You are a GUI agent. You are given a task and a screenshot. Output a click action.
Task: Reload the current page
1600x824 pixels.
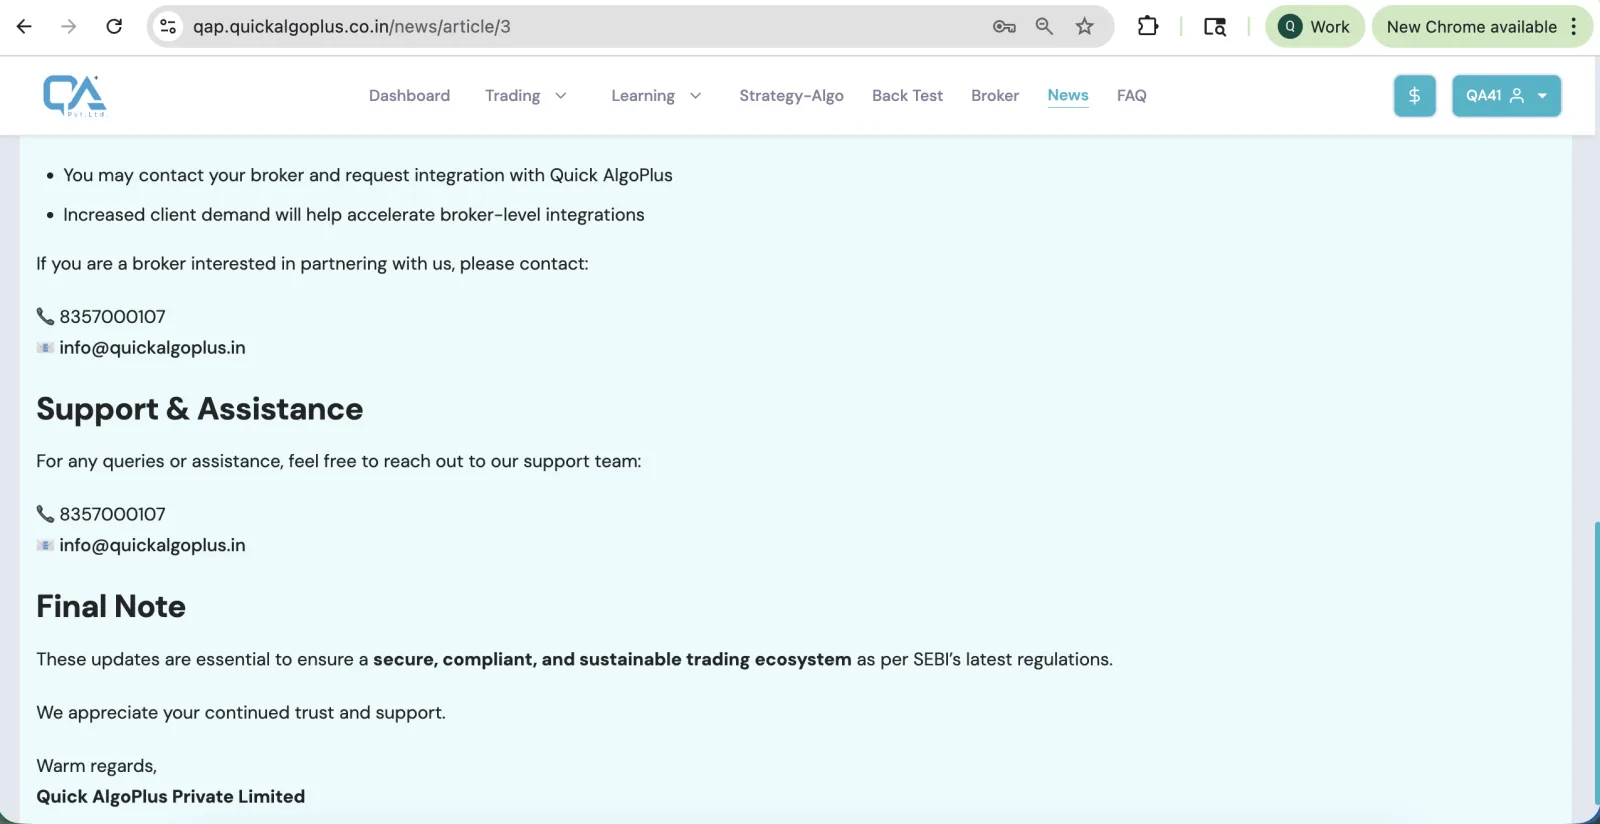114,27
